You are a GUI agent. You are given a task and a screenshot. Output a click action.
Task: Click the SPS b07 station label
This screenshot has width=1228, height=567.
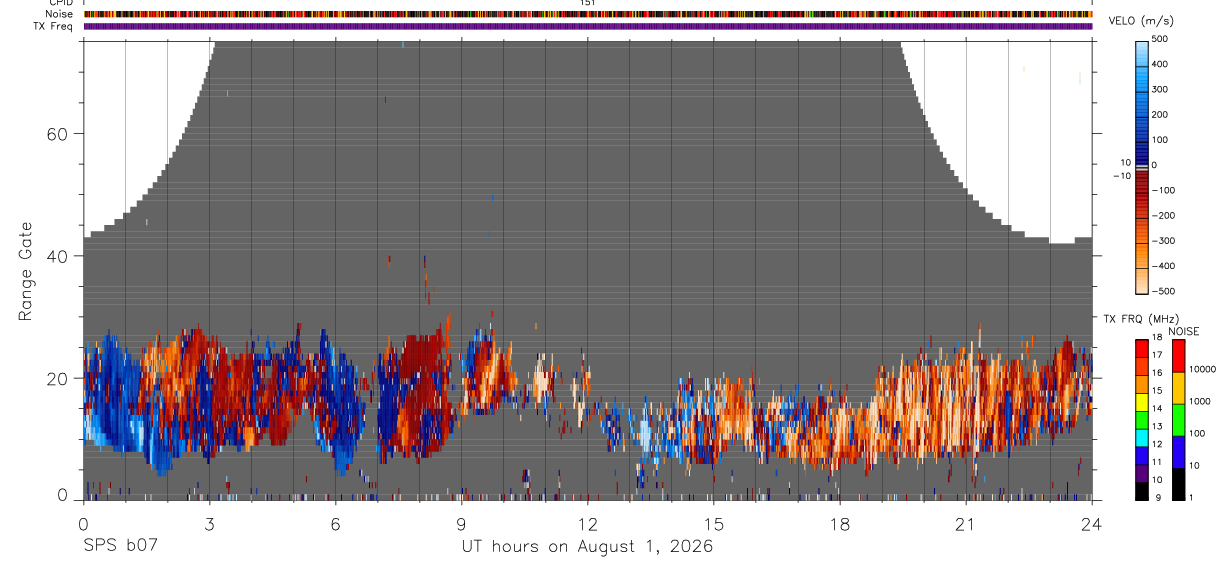(121, 547)
